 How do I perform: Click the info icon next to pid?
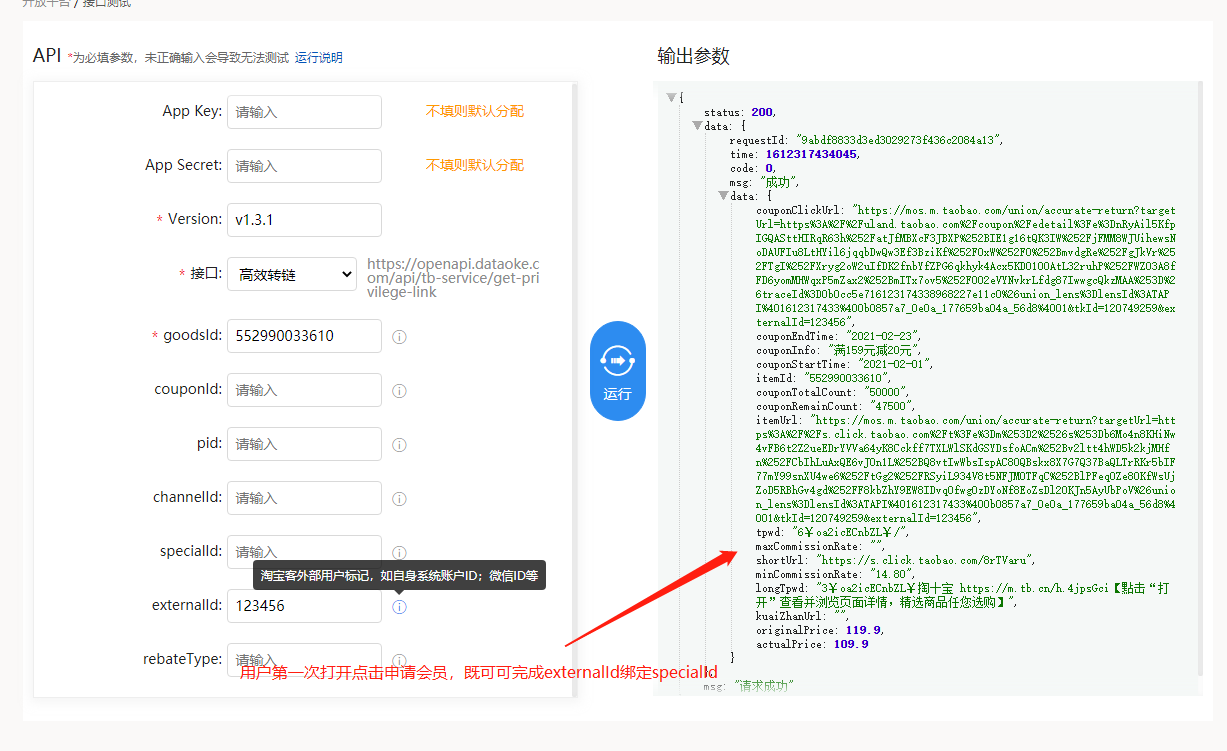[x=399, y=445]
